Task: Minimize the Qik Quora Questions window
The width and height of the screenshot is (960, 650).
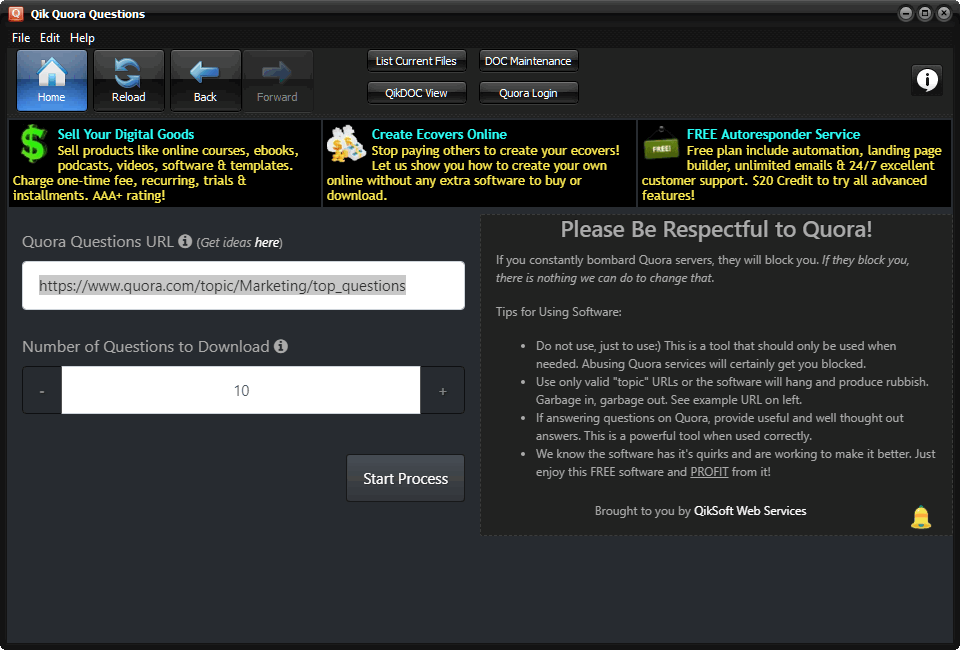Action: click(x=906, y=13)
